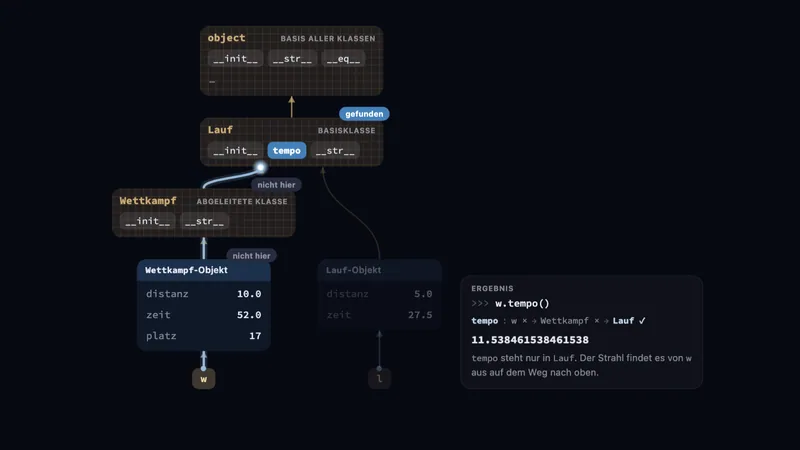Viewport: 800px width, 450px height.
Task: Click the 'Lauf ✓' step in lookup path
Action: [x=629, y=321]
